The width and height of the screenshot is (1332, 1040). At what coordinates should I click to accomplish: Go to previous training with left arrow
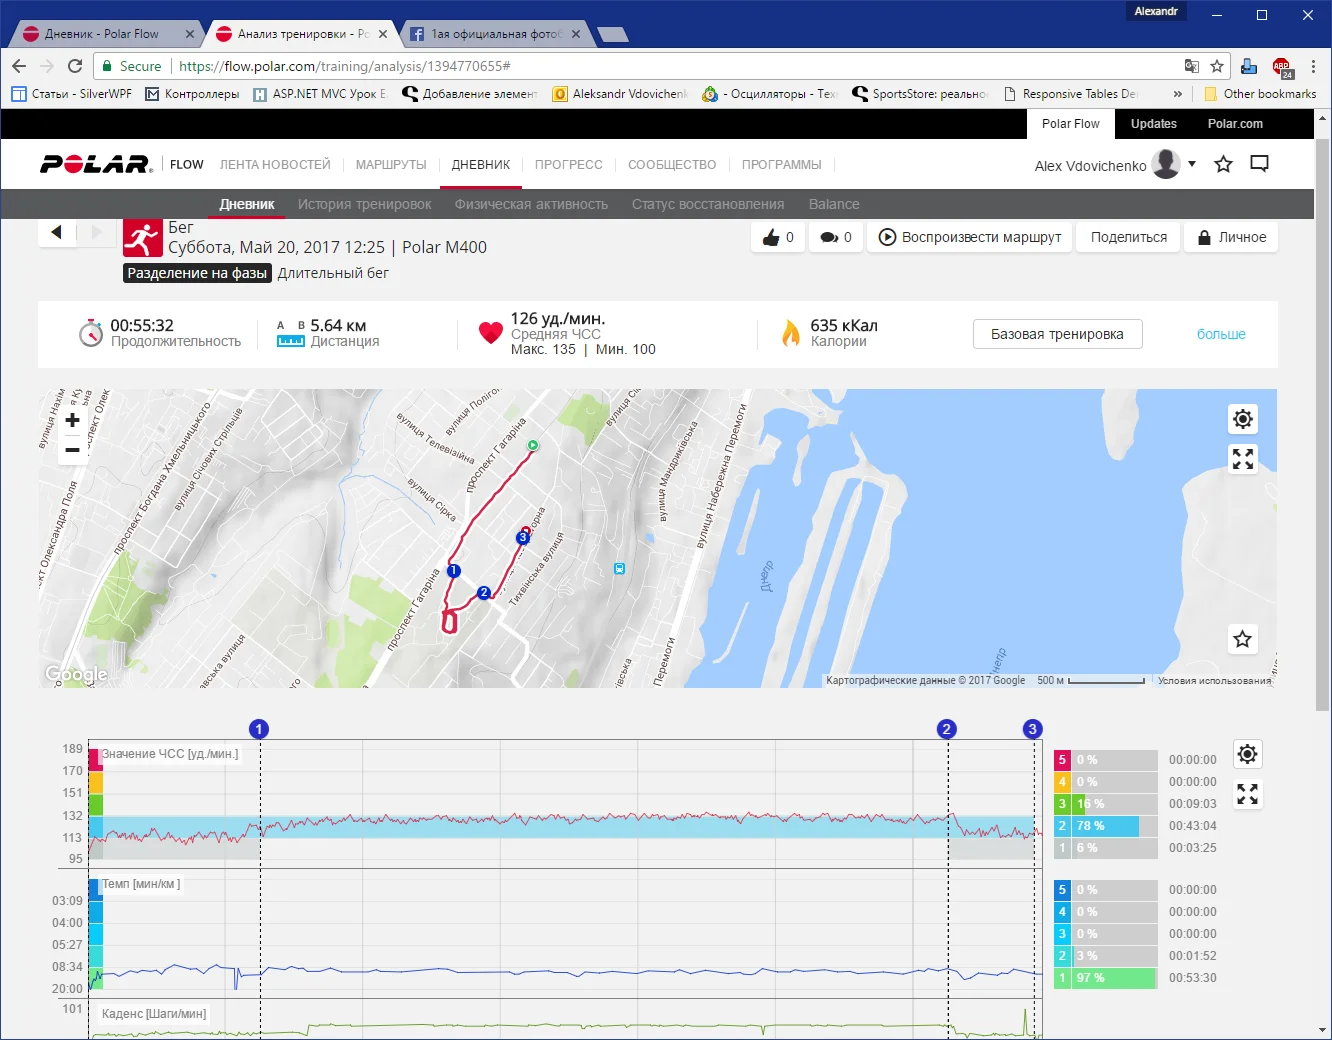57,232
